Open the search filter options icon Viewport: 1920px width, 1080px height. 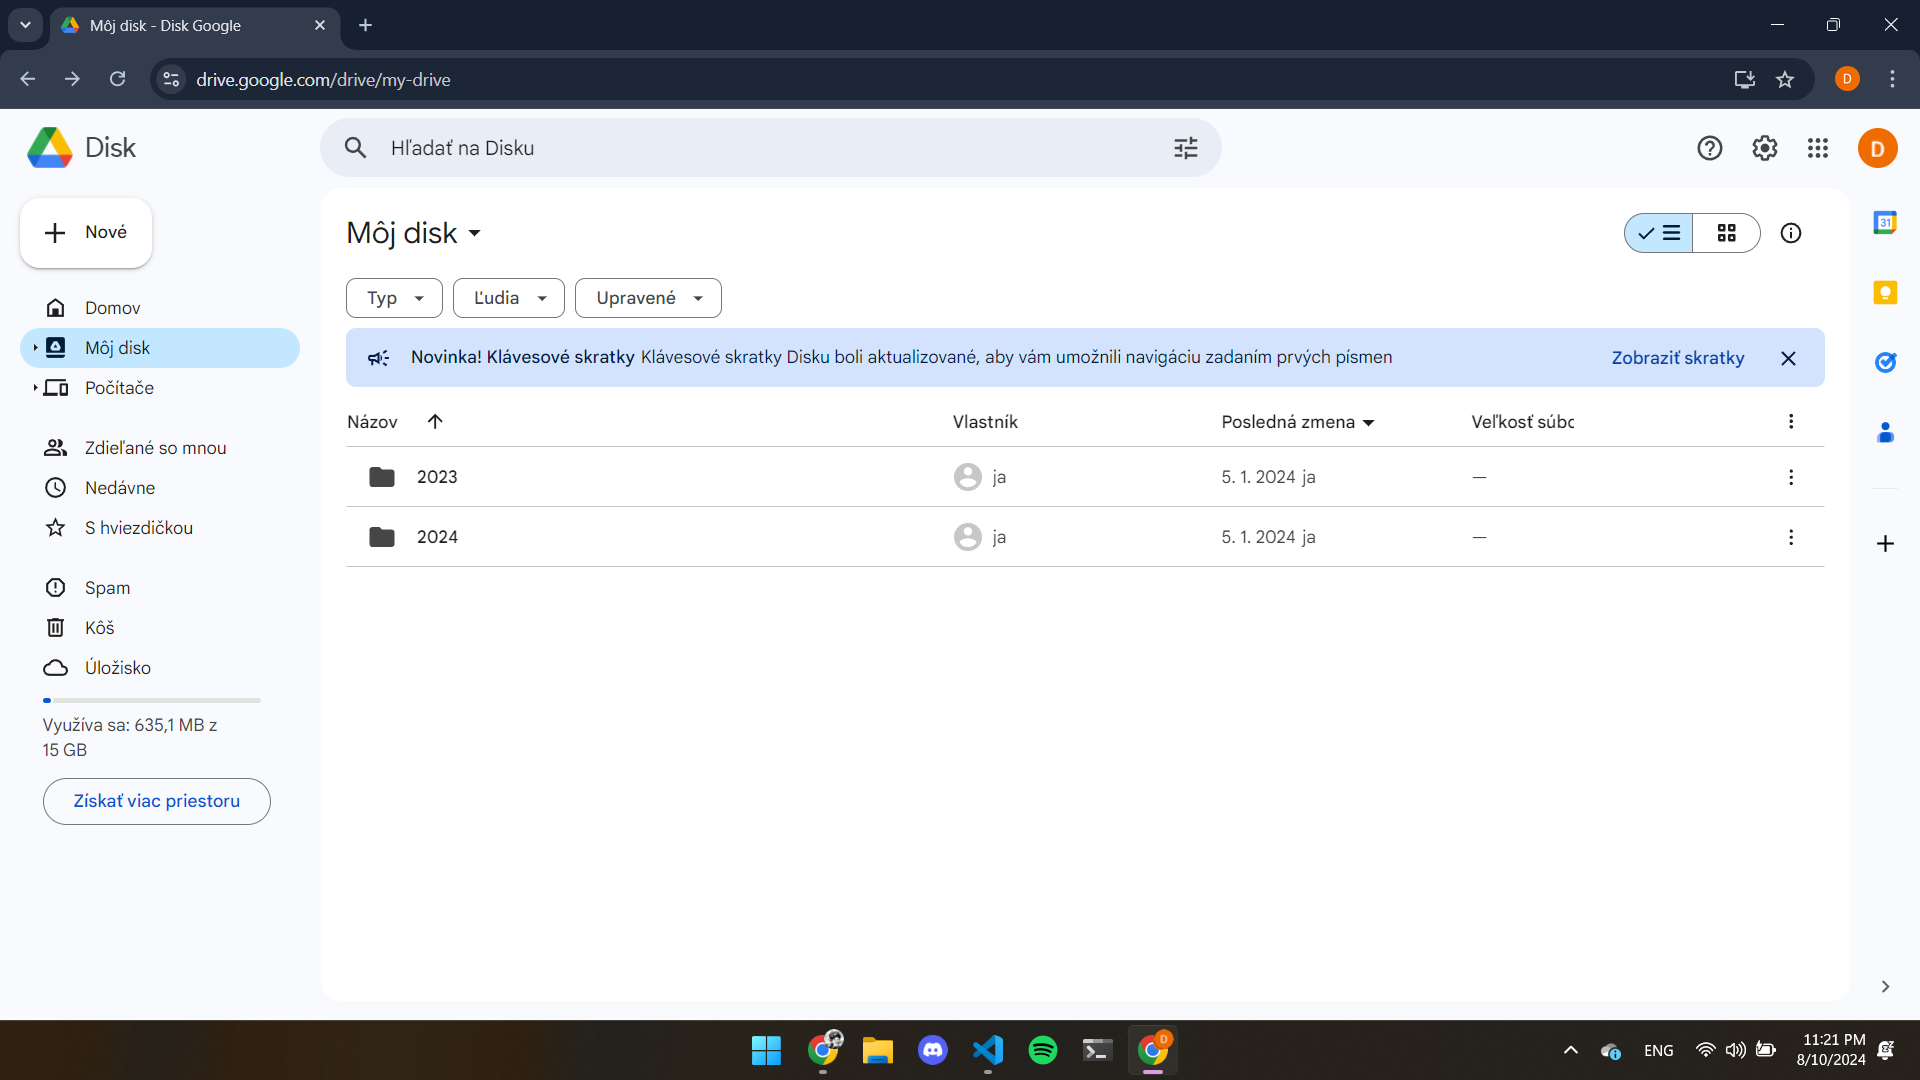click(x=1185, y=148)
